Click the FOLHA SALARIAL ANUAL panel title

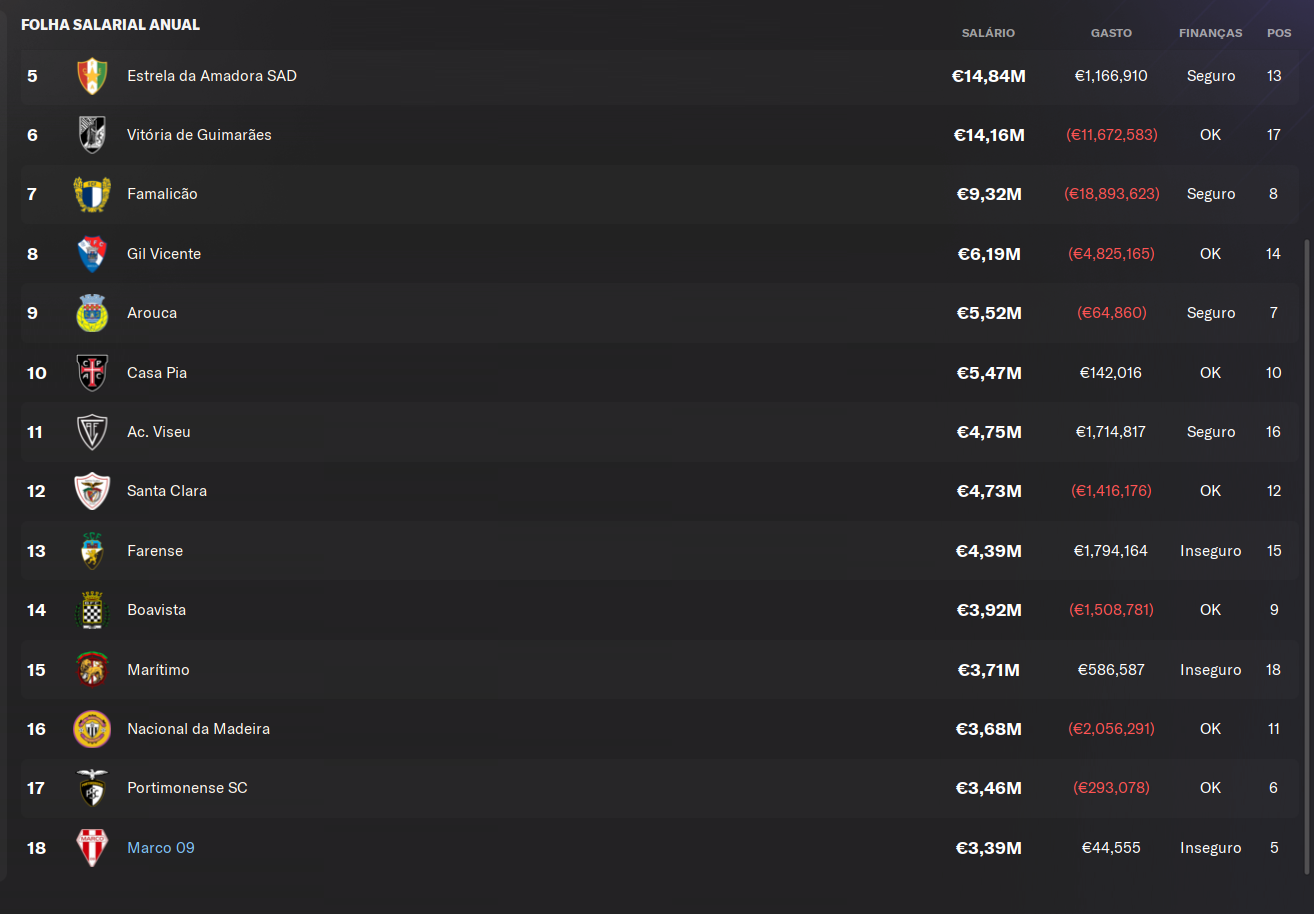pos(110,25)
